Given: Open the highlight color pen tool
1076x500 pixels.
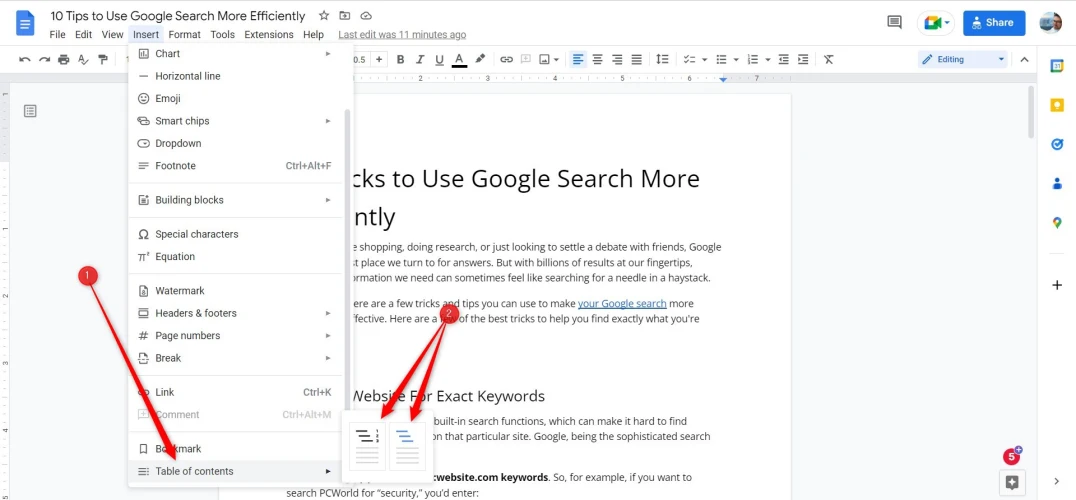Looking at the screenshot, I should (x=480, y=59).
